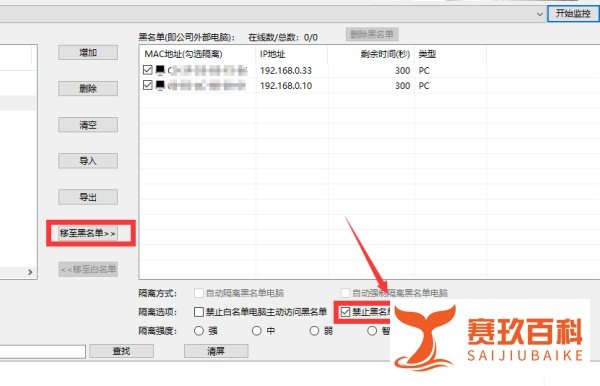Image resolution: width=600 pixels, height=386 pixels.
Task: Click the PC icon in 192.168.0.33 row
Action: click(x=160, y=70)
